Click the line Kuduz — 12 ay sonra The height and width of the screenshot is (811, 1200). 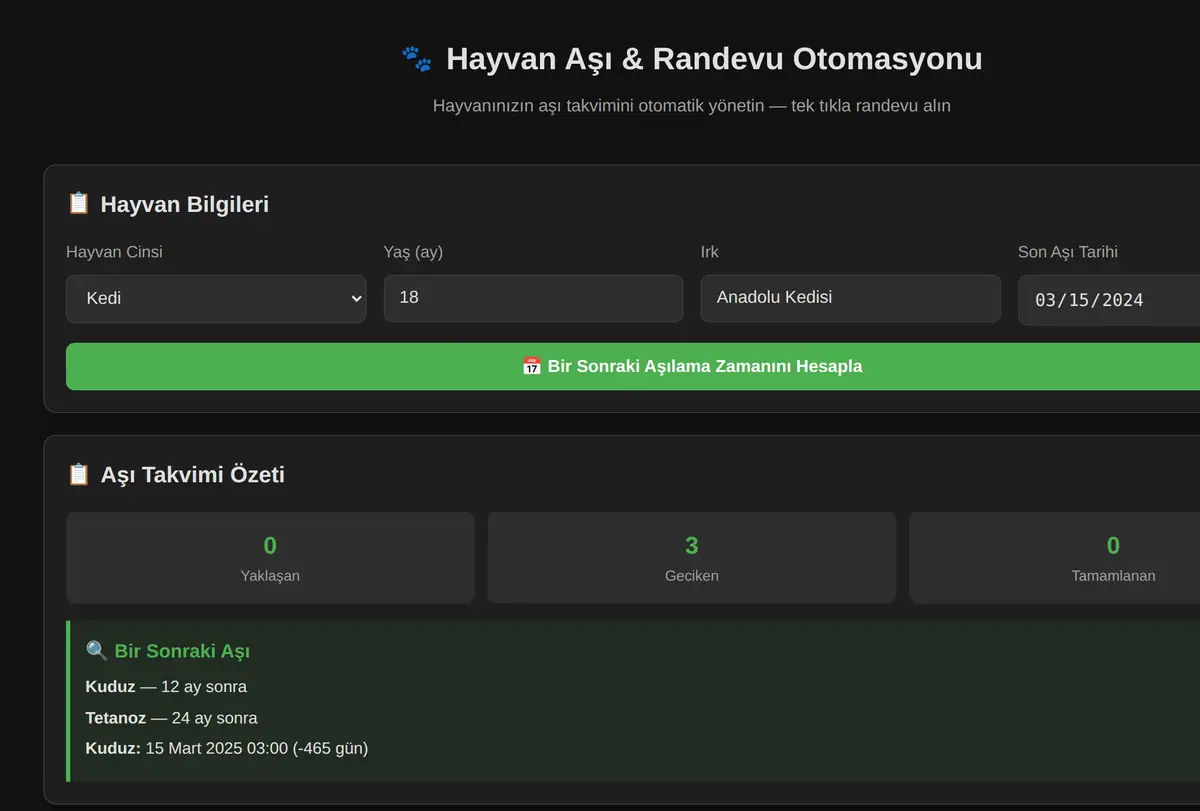tap(166, 687)
